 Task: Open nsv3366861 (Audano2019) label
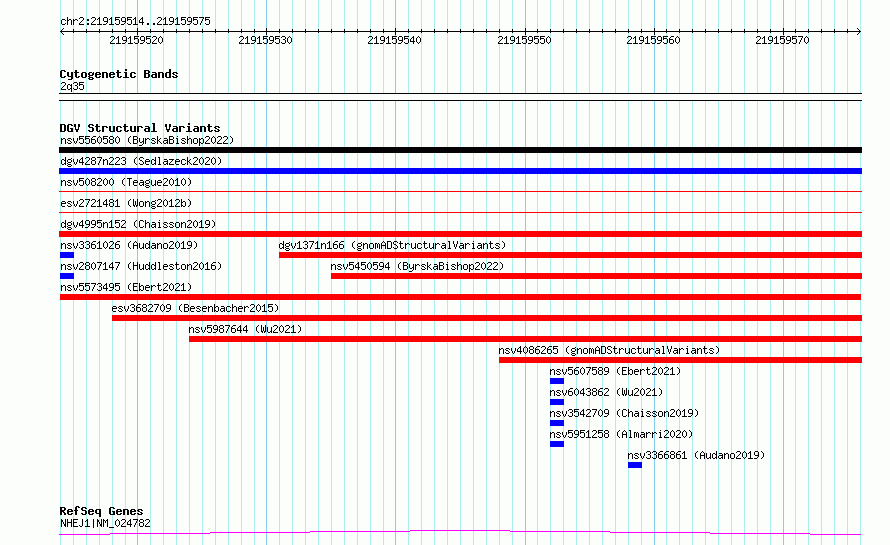coord(696,455)
